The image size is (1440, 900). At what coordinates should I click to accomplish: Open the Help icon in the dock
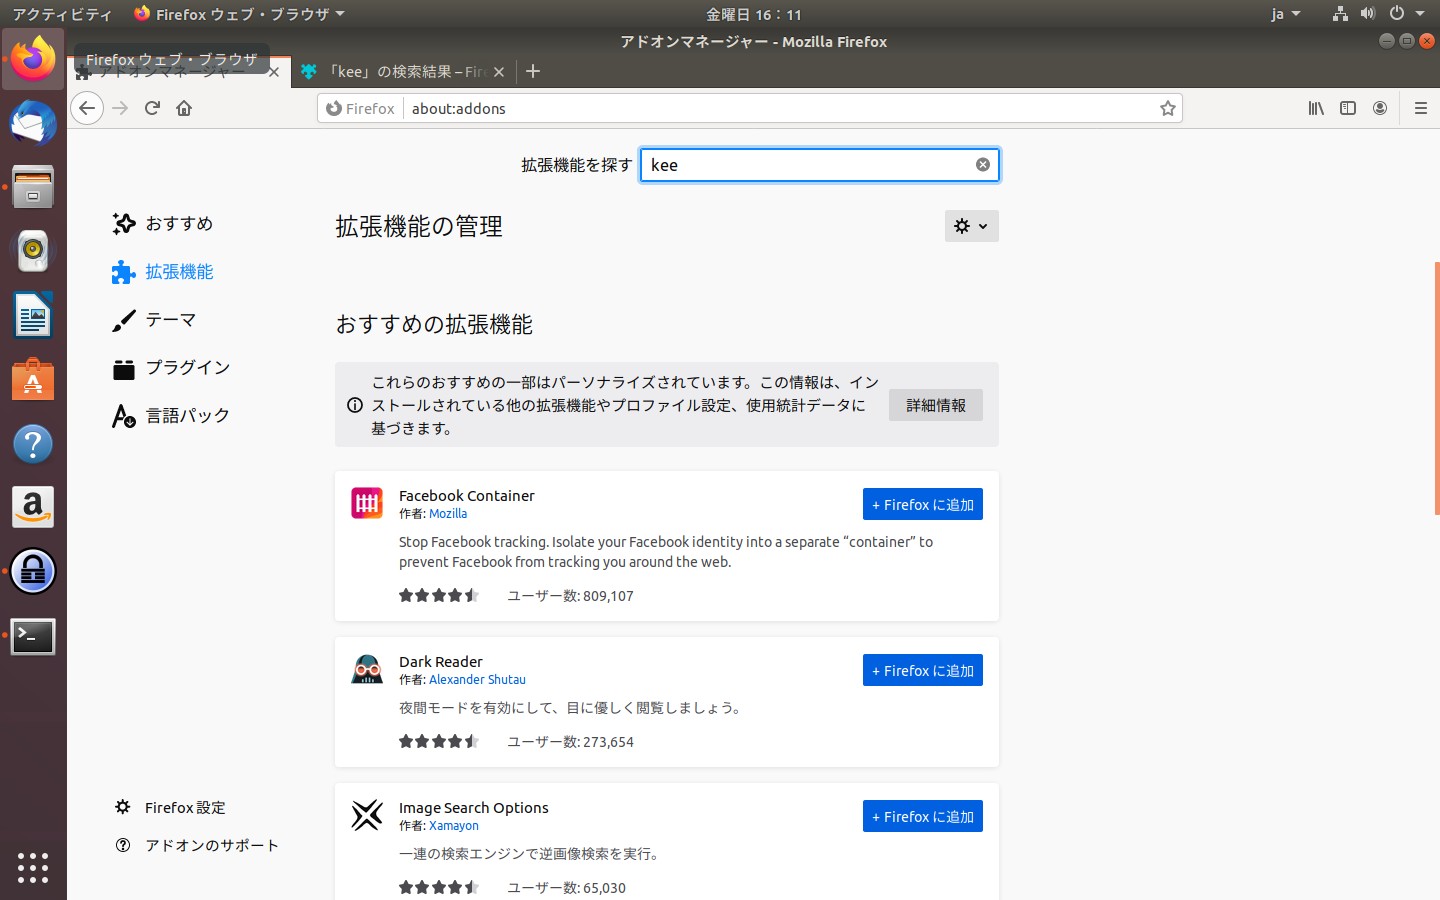[x=33, y=443]
